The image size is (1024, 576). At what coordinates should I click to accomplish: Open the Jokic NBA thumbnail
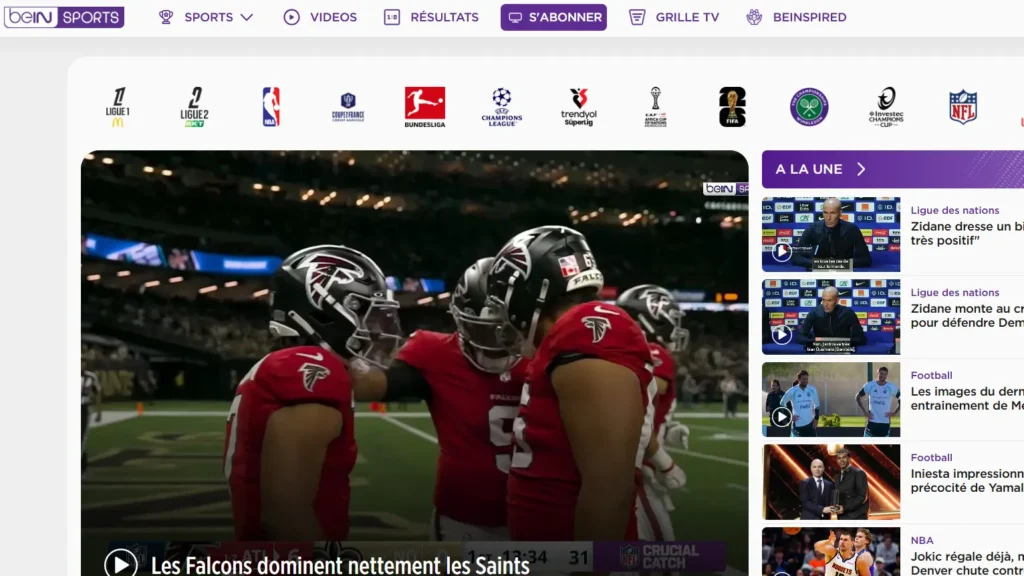point(831,552)
